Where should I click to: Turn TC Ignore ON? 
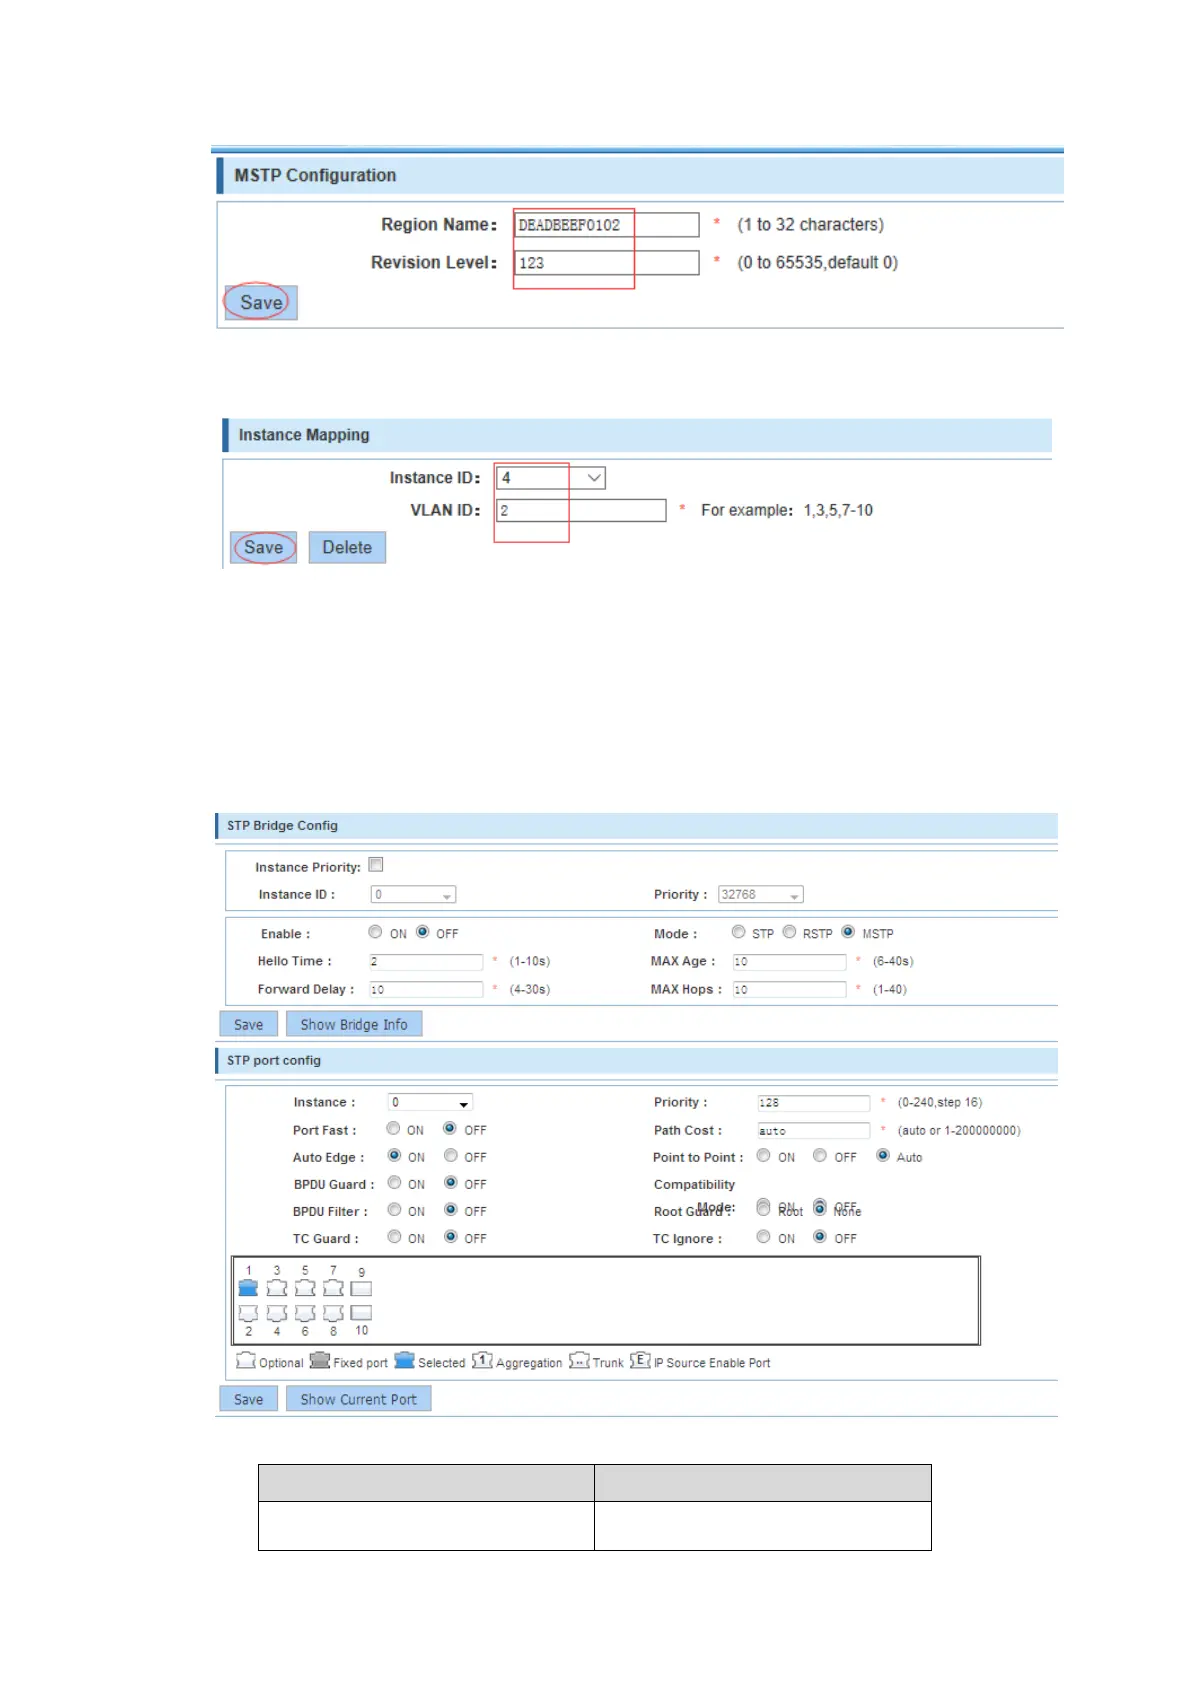click(763, 1237)
